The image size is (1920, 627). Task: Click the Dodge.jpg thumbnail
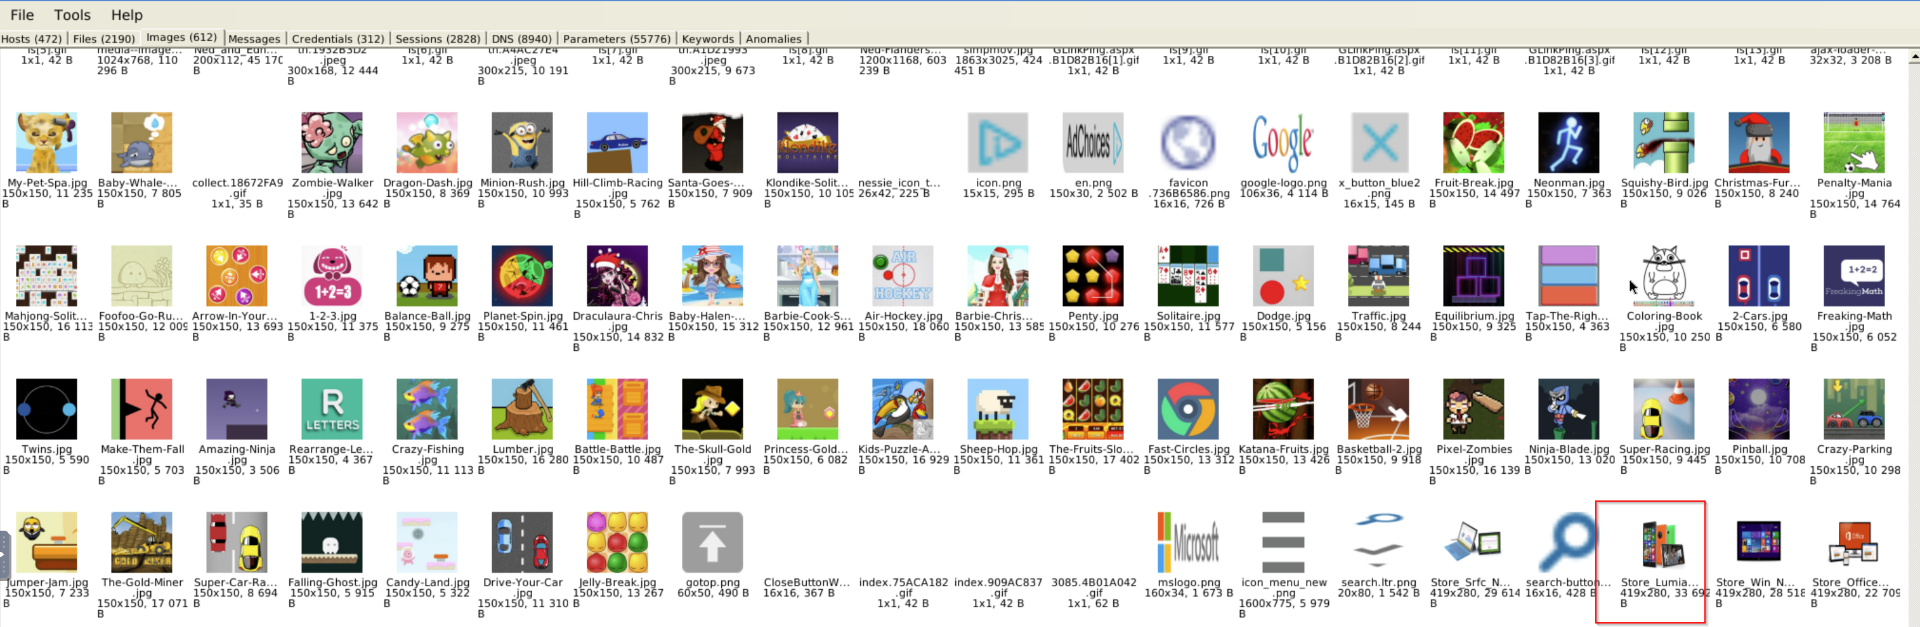1282,276
